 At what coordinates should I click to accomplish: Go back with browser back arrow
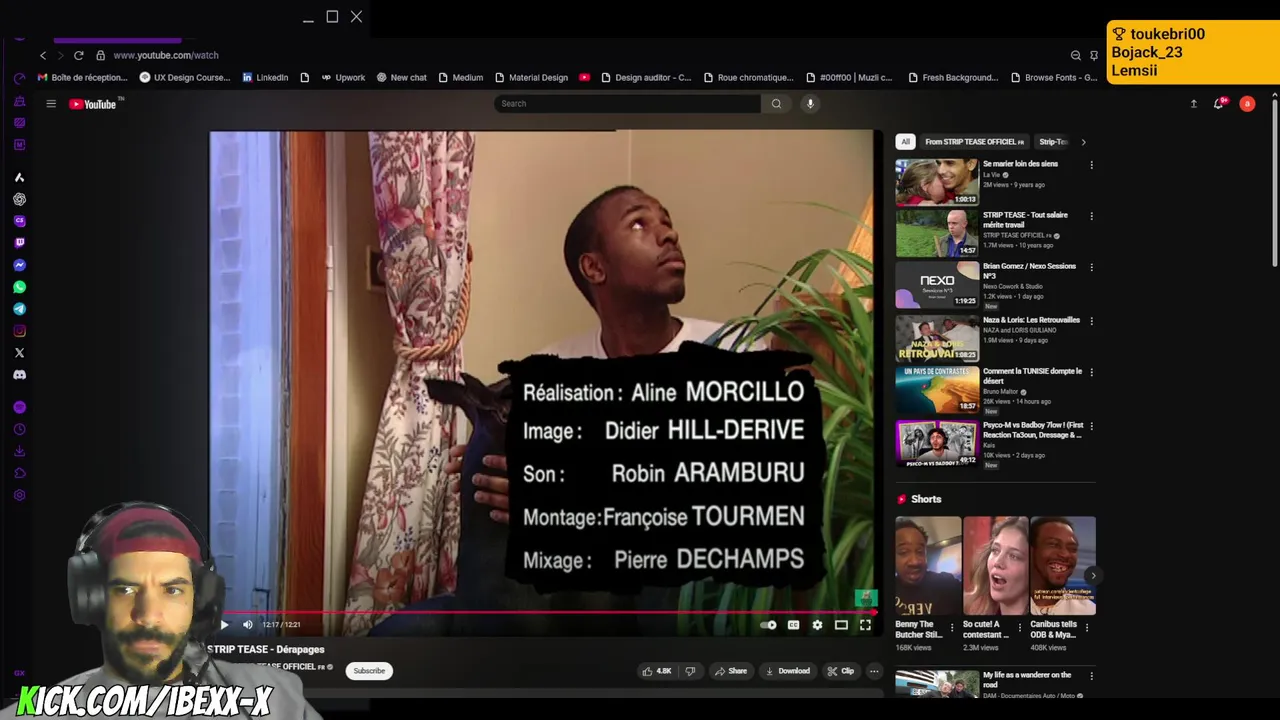click(x=43, y=55)
